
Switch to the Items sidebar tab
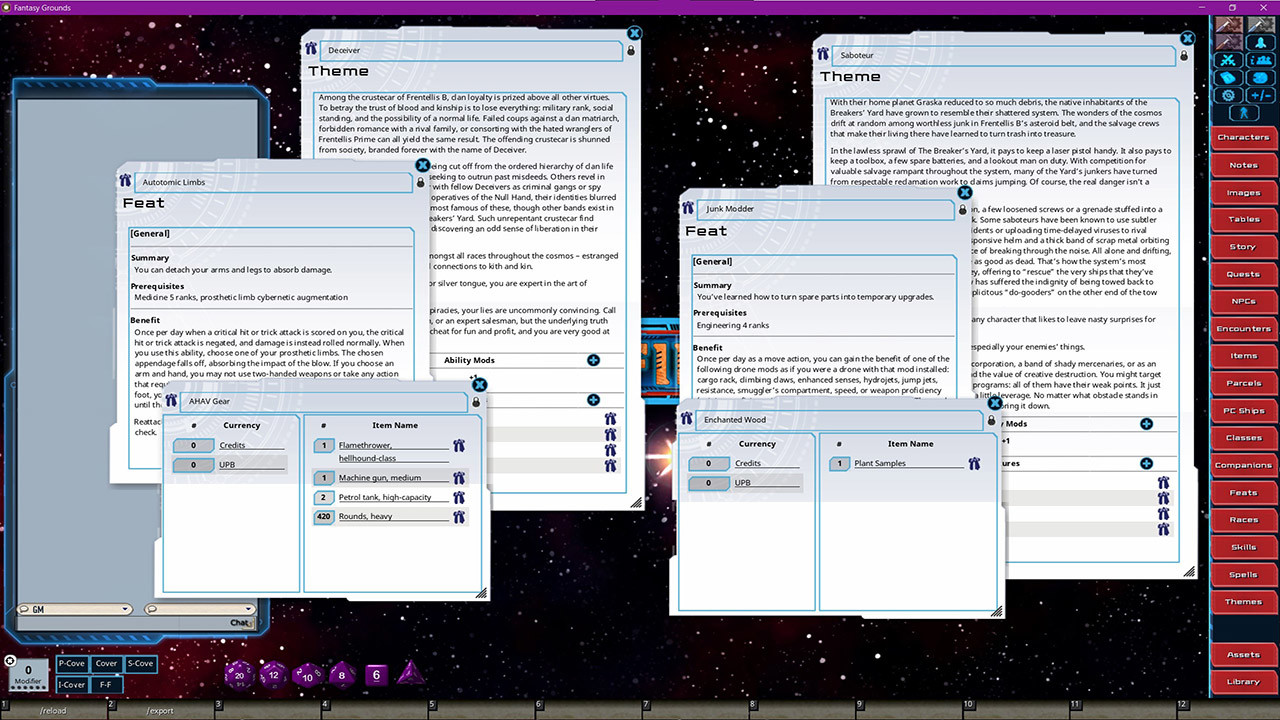click(1243, 355)
